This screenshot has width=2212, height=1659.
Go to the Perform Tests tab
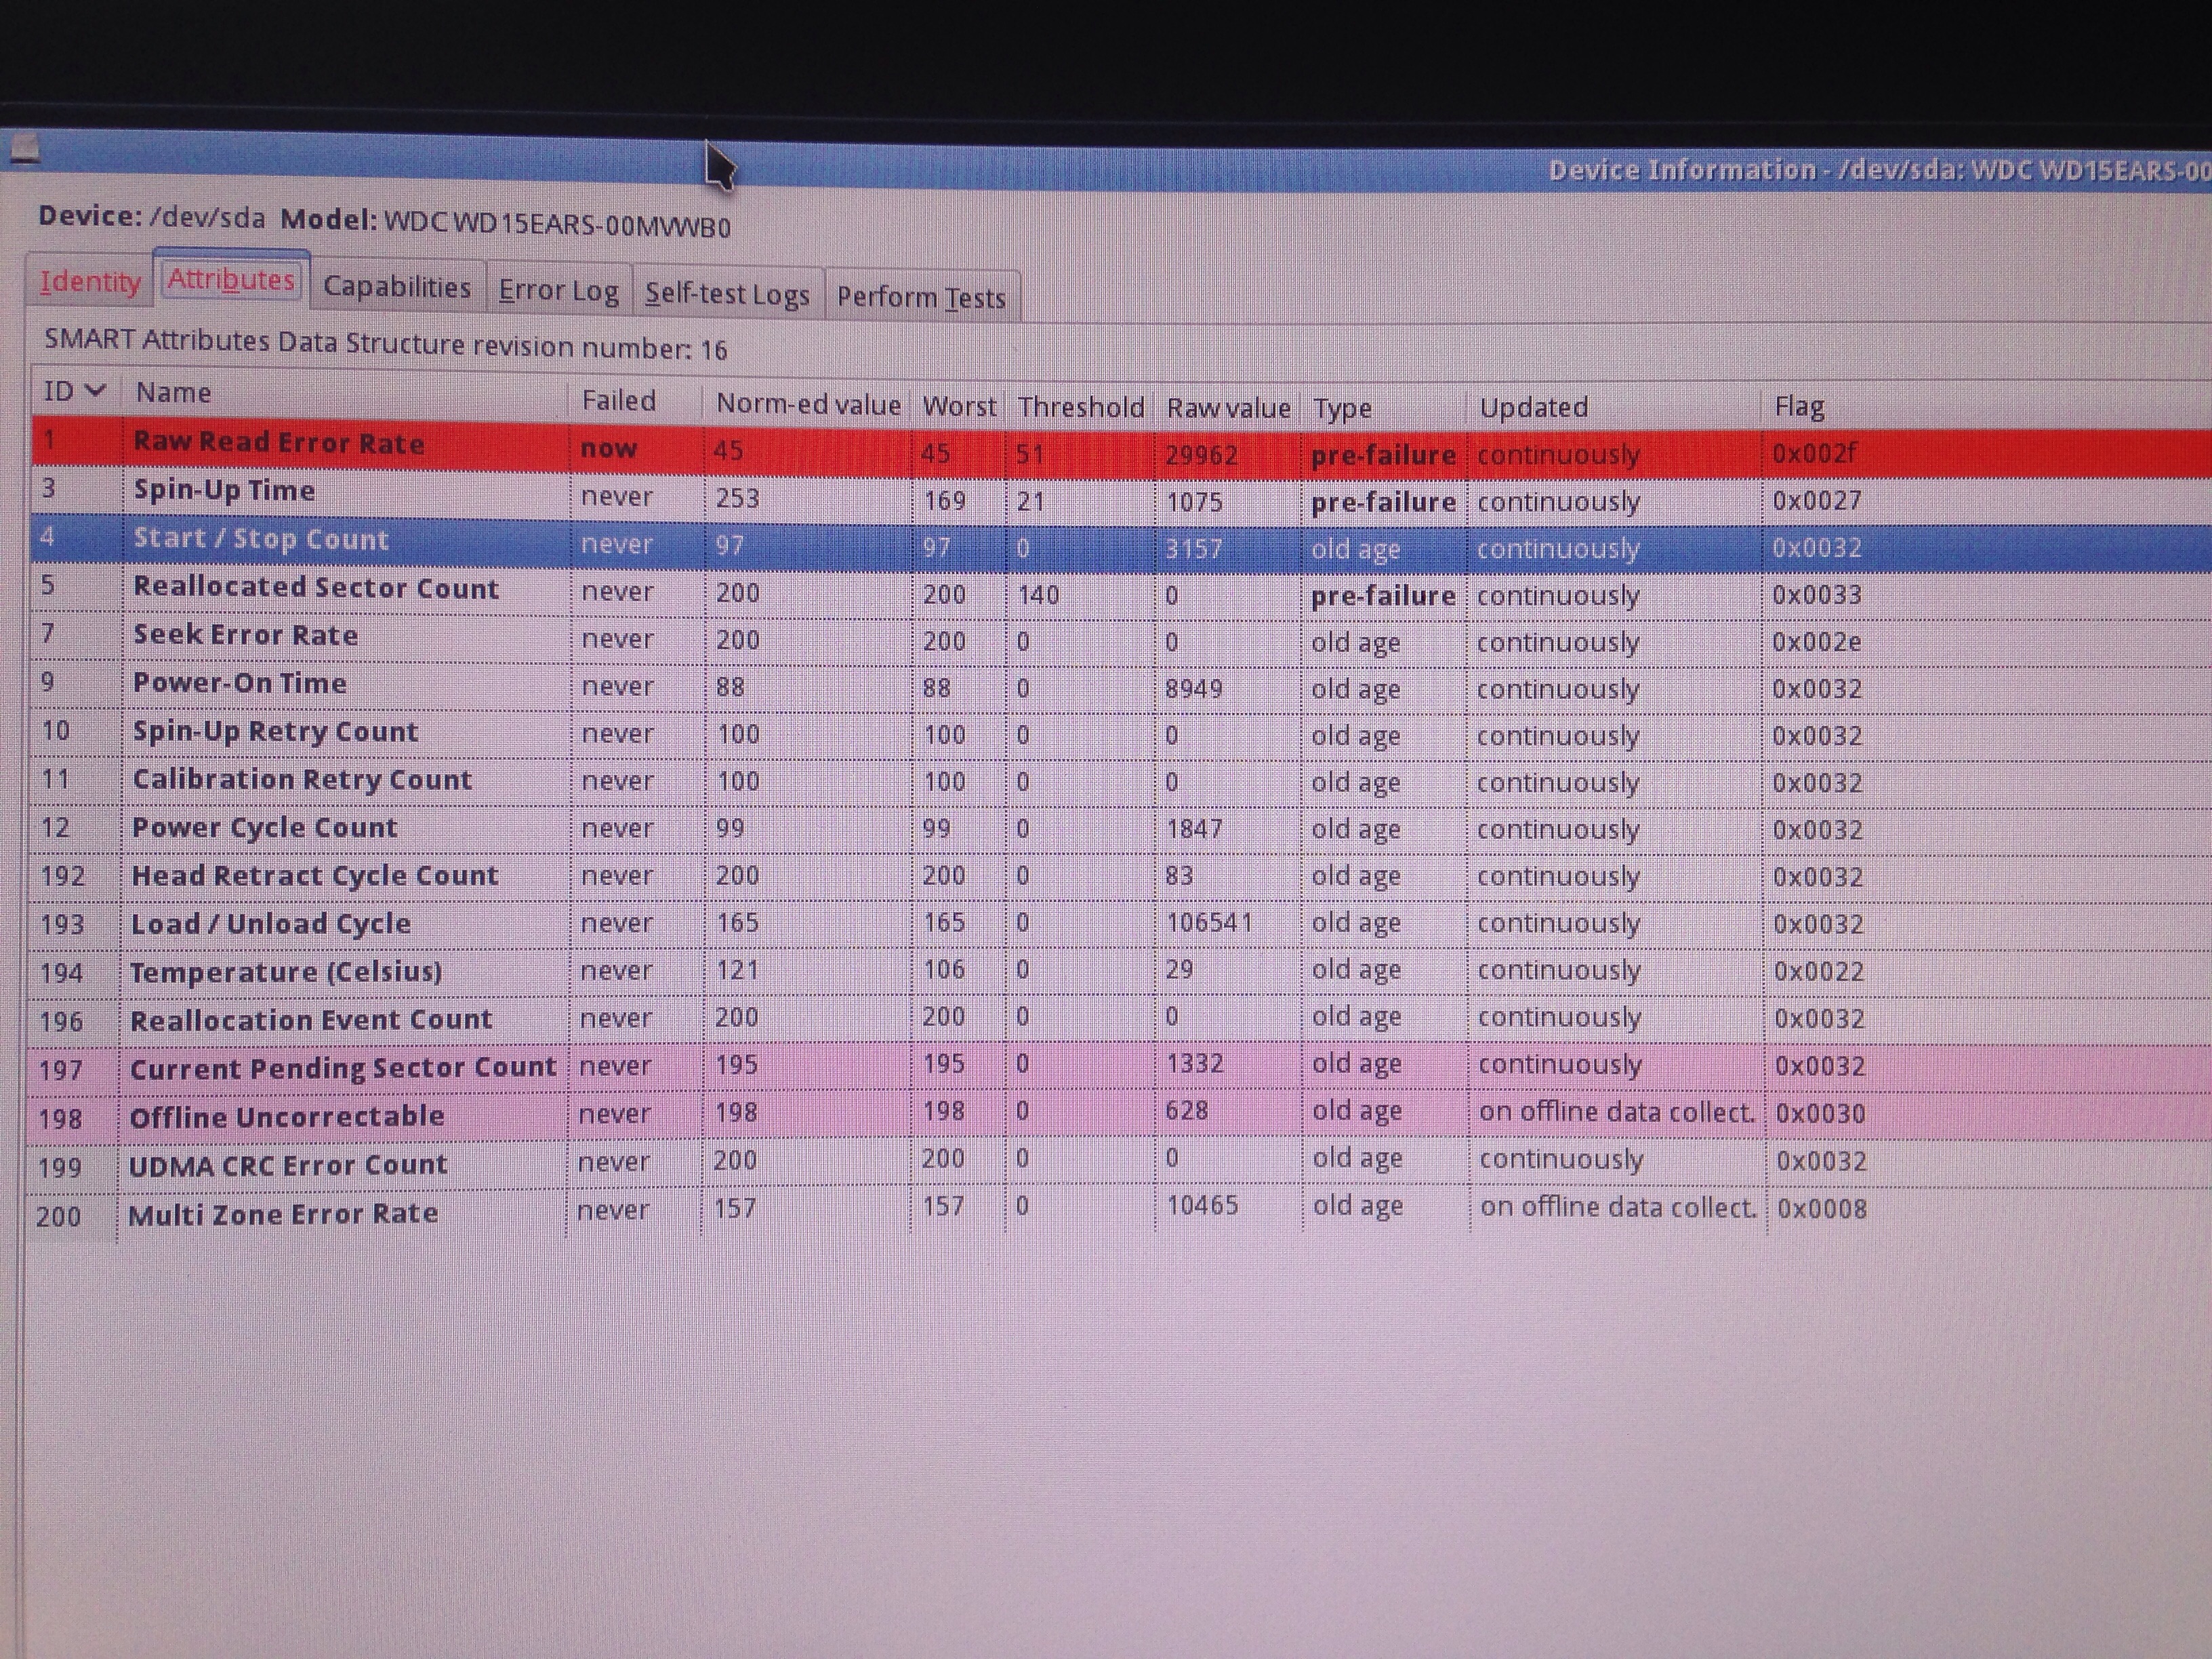point(920,297)
